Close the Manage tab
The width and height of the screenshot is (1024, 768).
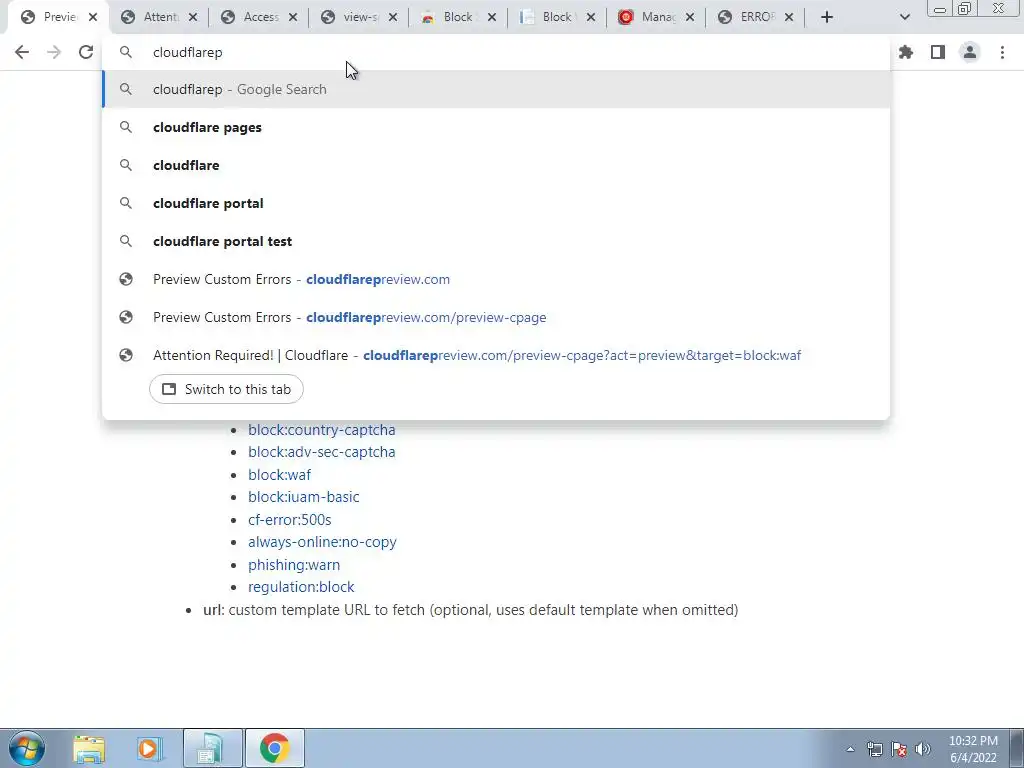690,17
